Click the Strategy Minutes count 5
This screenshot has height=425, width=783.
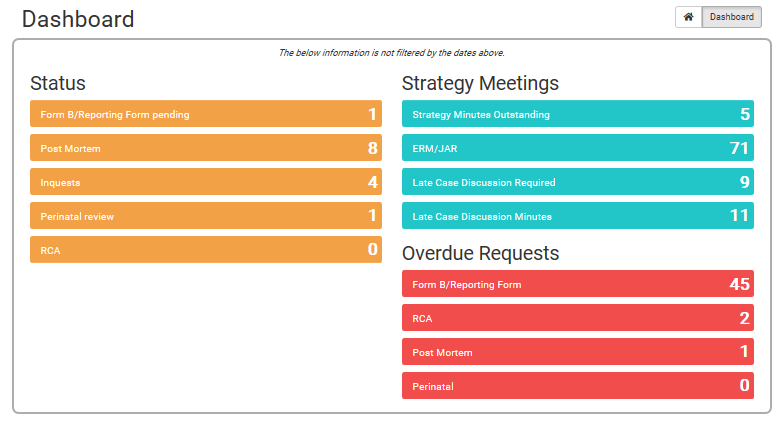[x=744, y=114]
